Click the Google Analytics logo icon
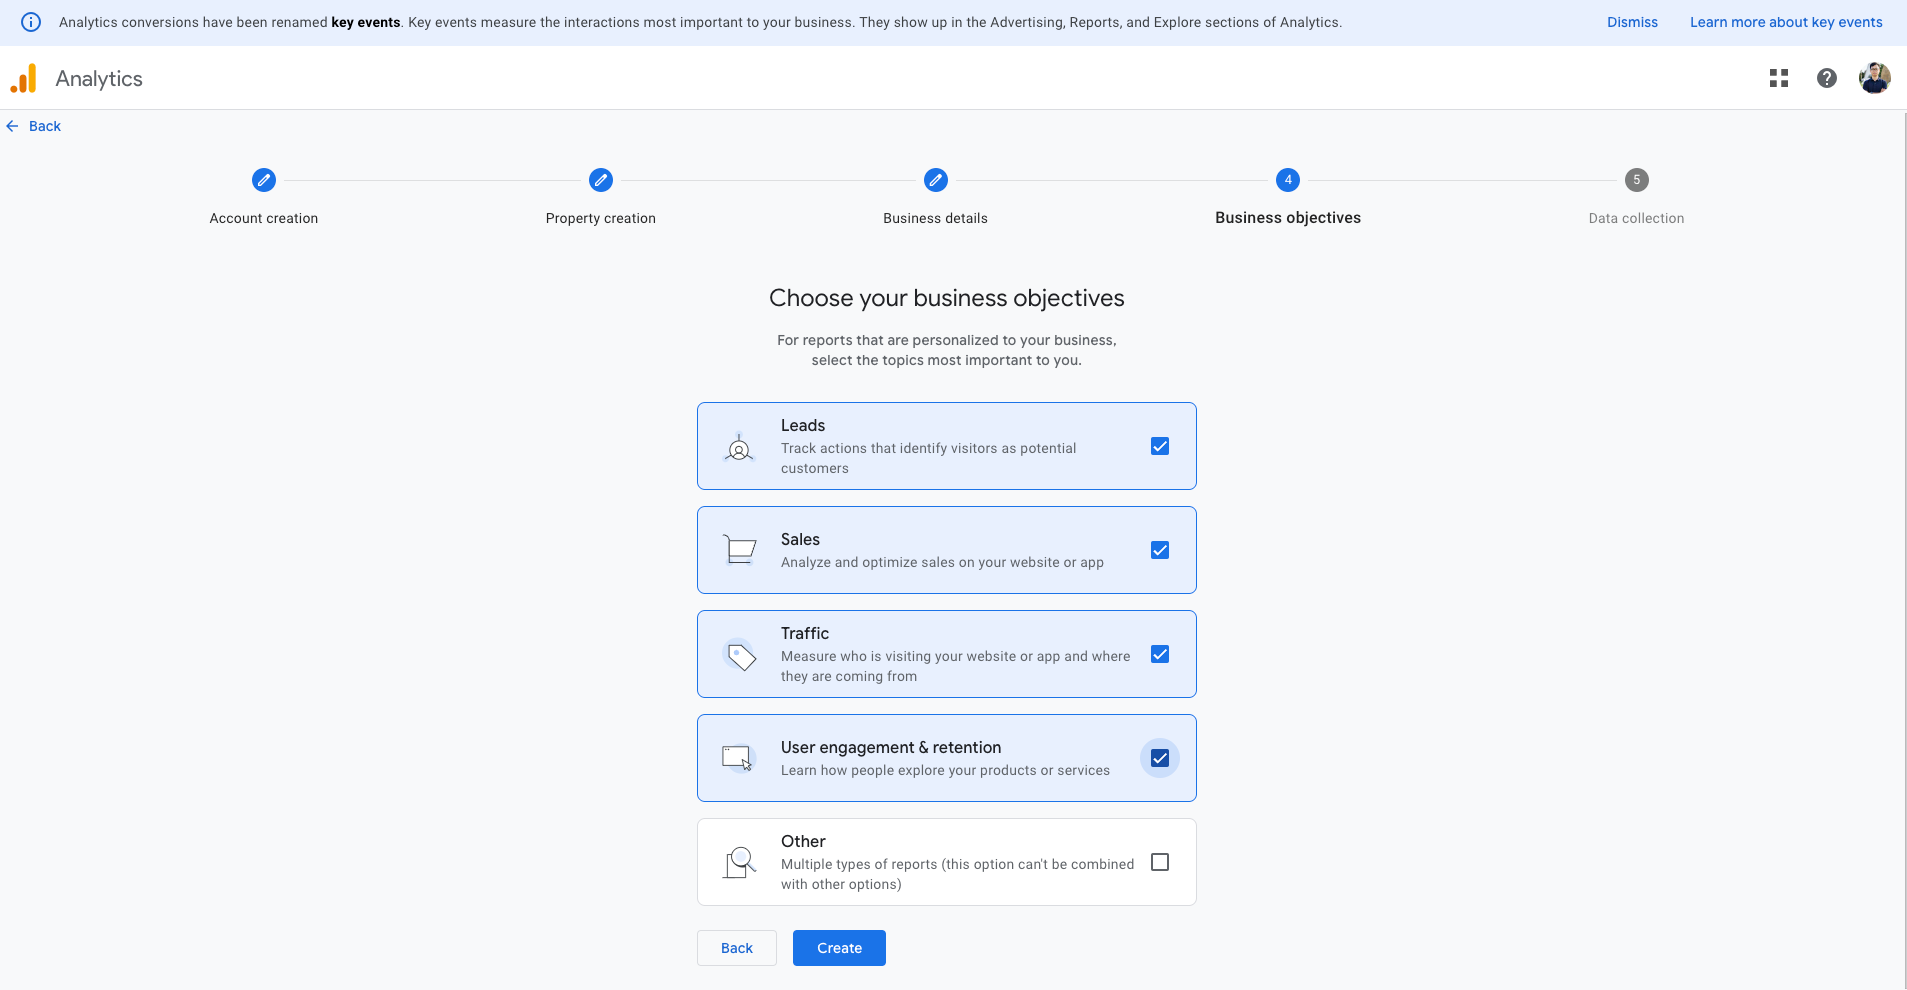 click(24, 79)
